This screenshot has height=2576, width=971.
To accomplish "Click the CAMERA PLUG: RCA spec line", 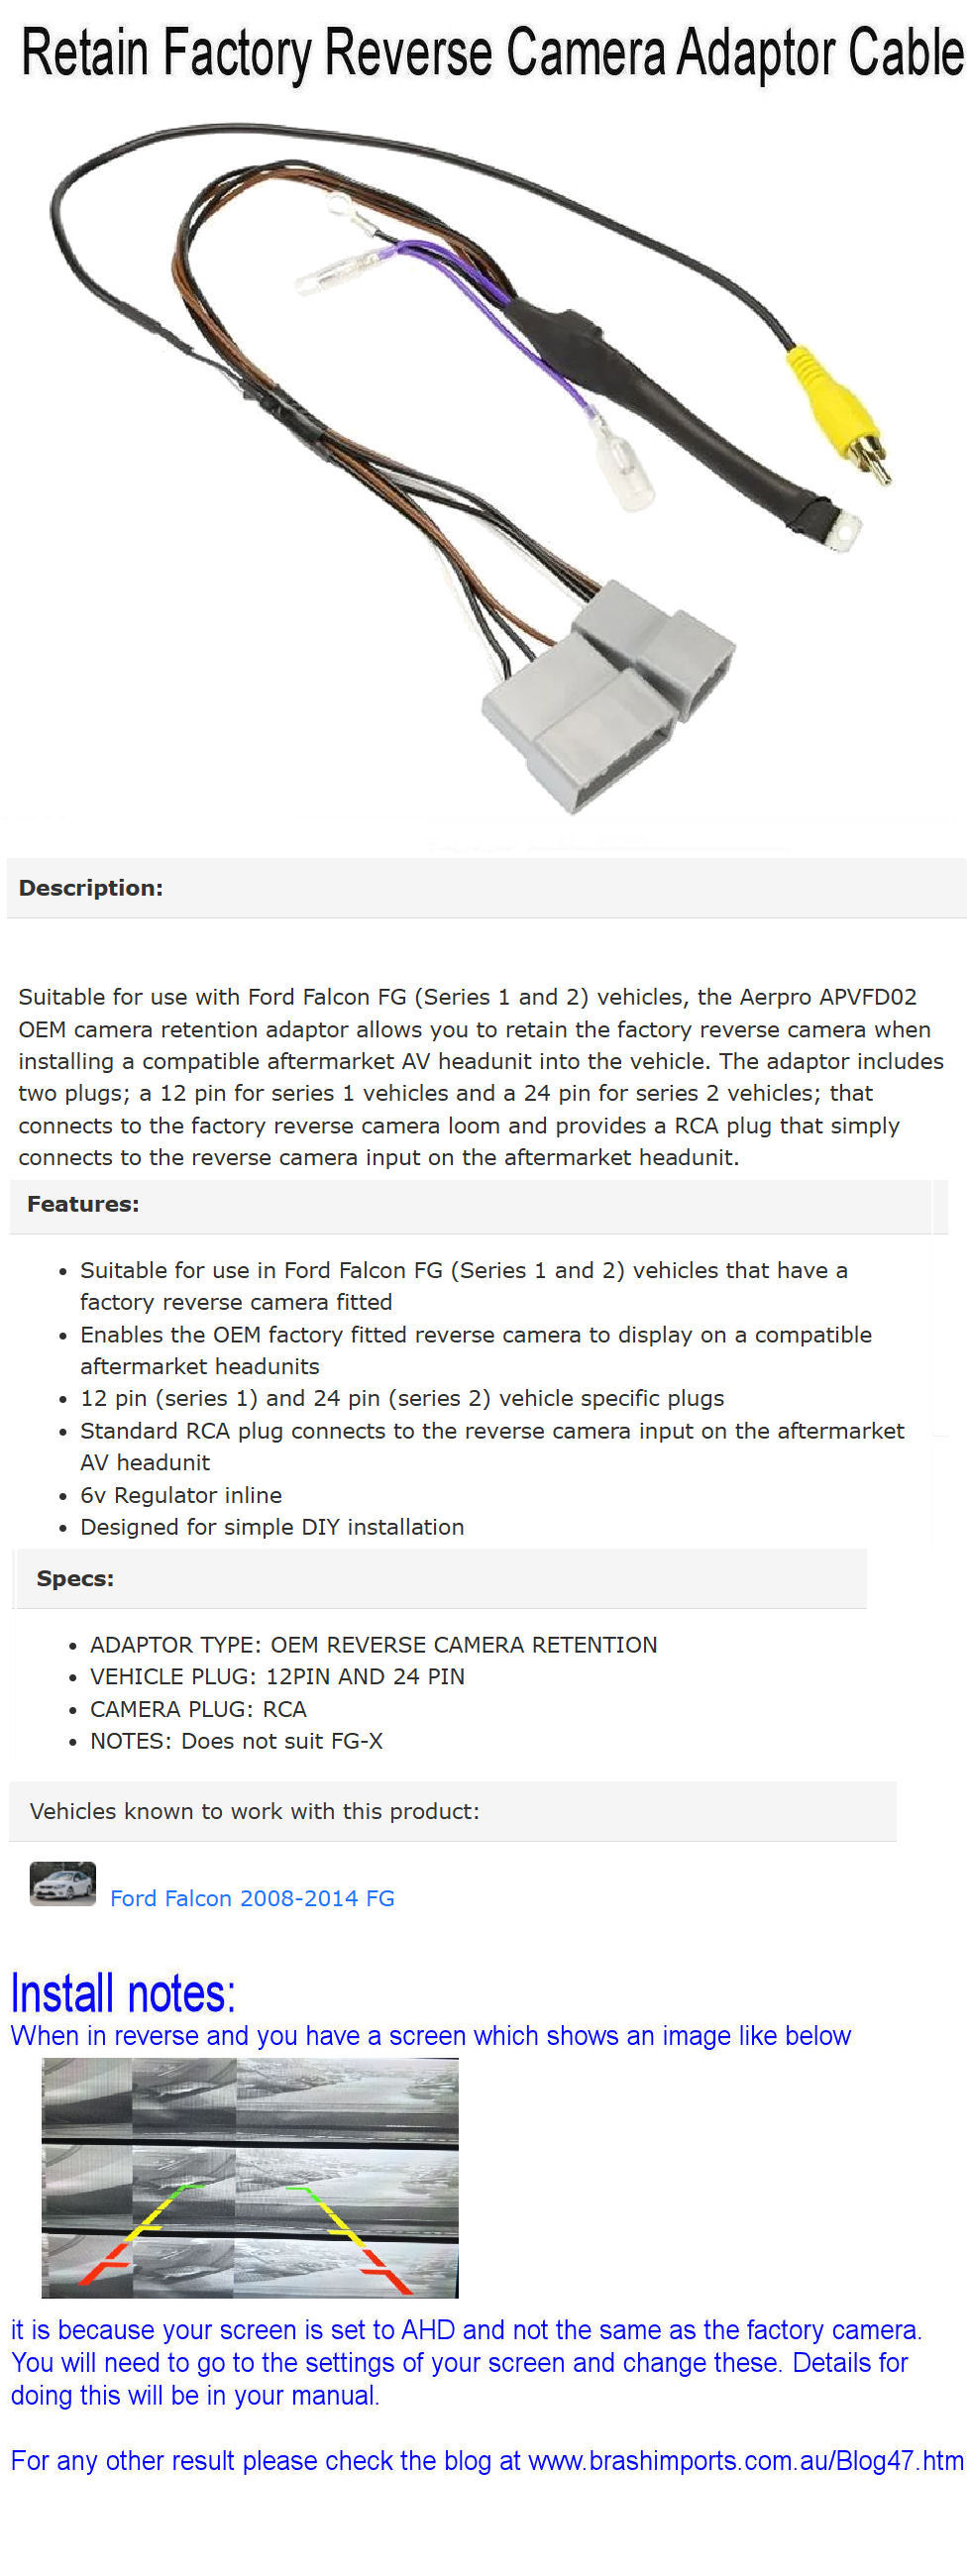I will pos(198,1709).
